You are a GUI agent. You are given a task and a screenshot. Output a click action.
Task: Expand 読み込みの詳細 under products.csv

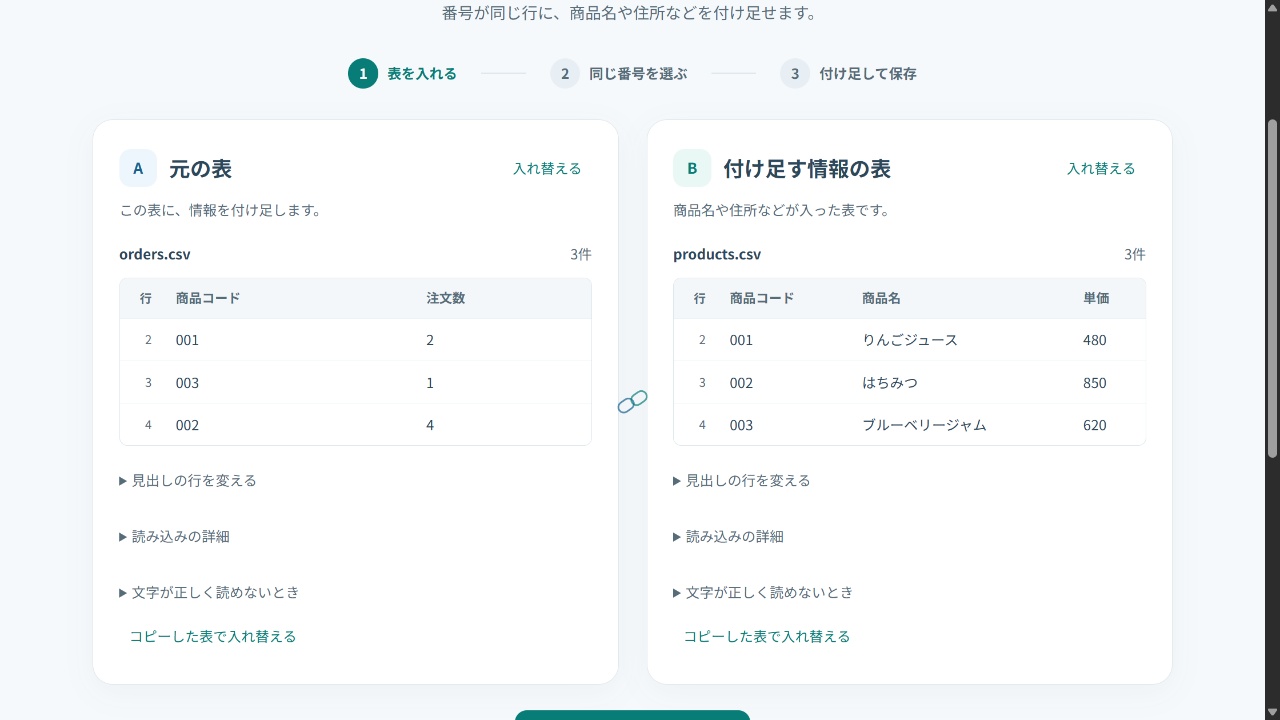pos(728,536)
